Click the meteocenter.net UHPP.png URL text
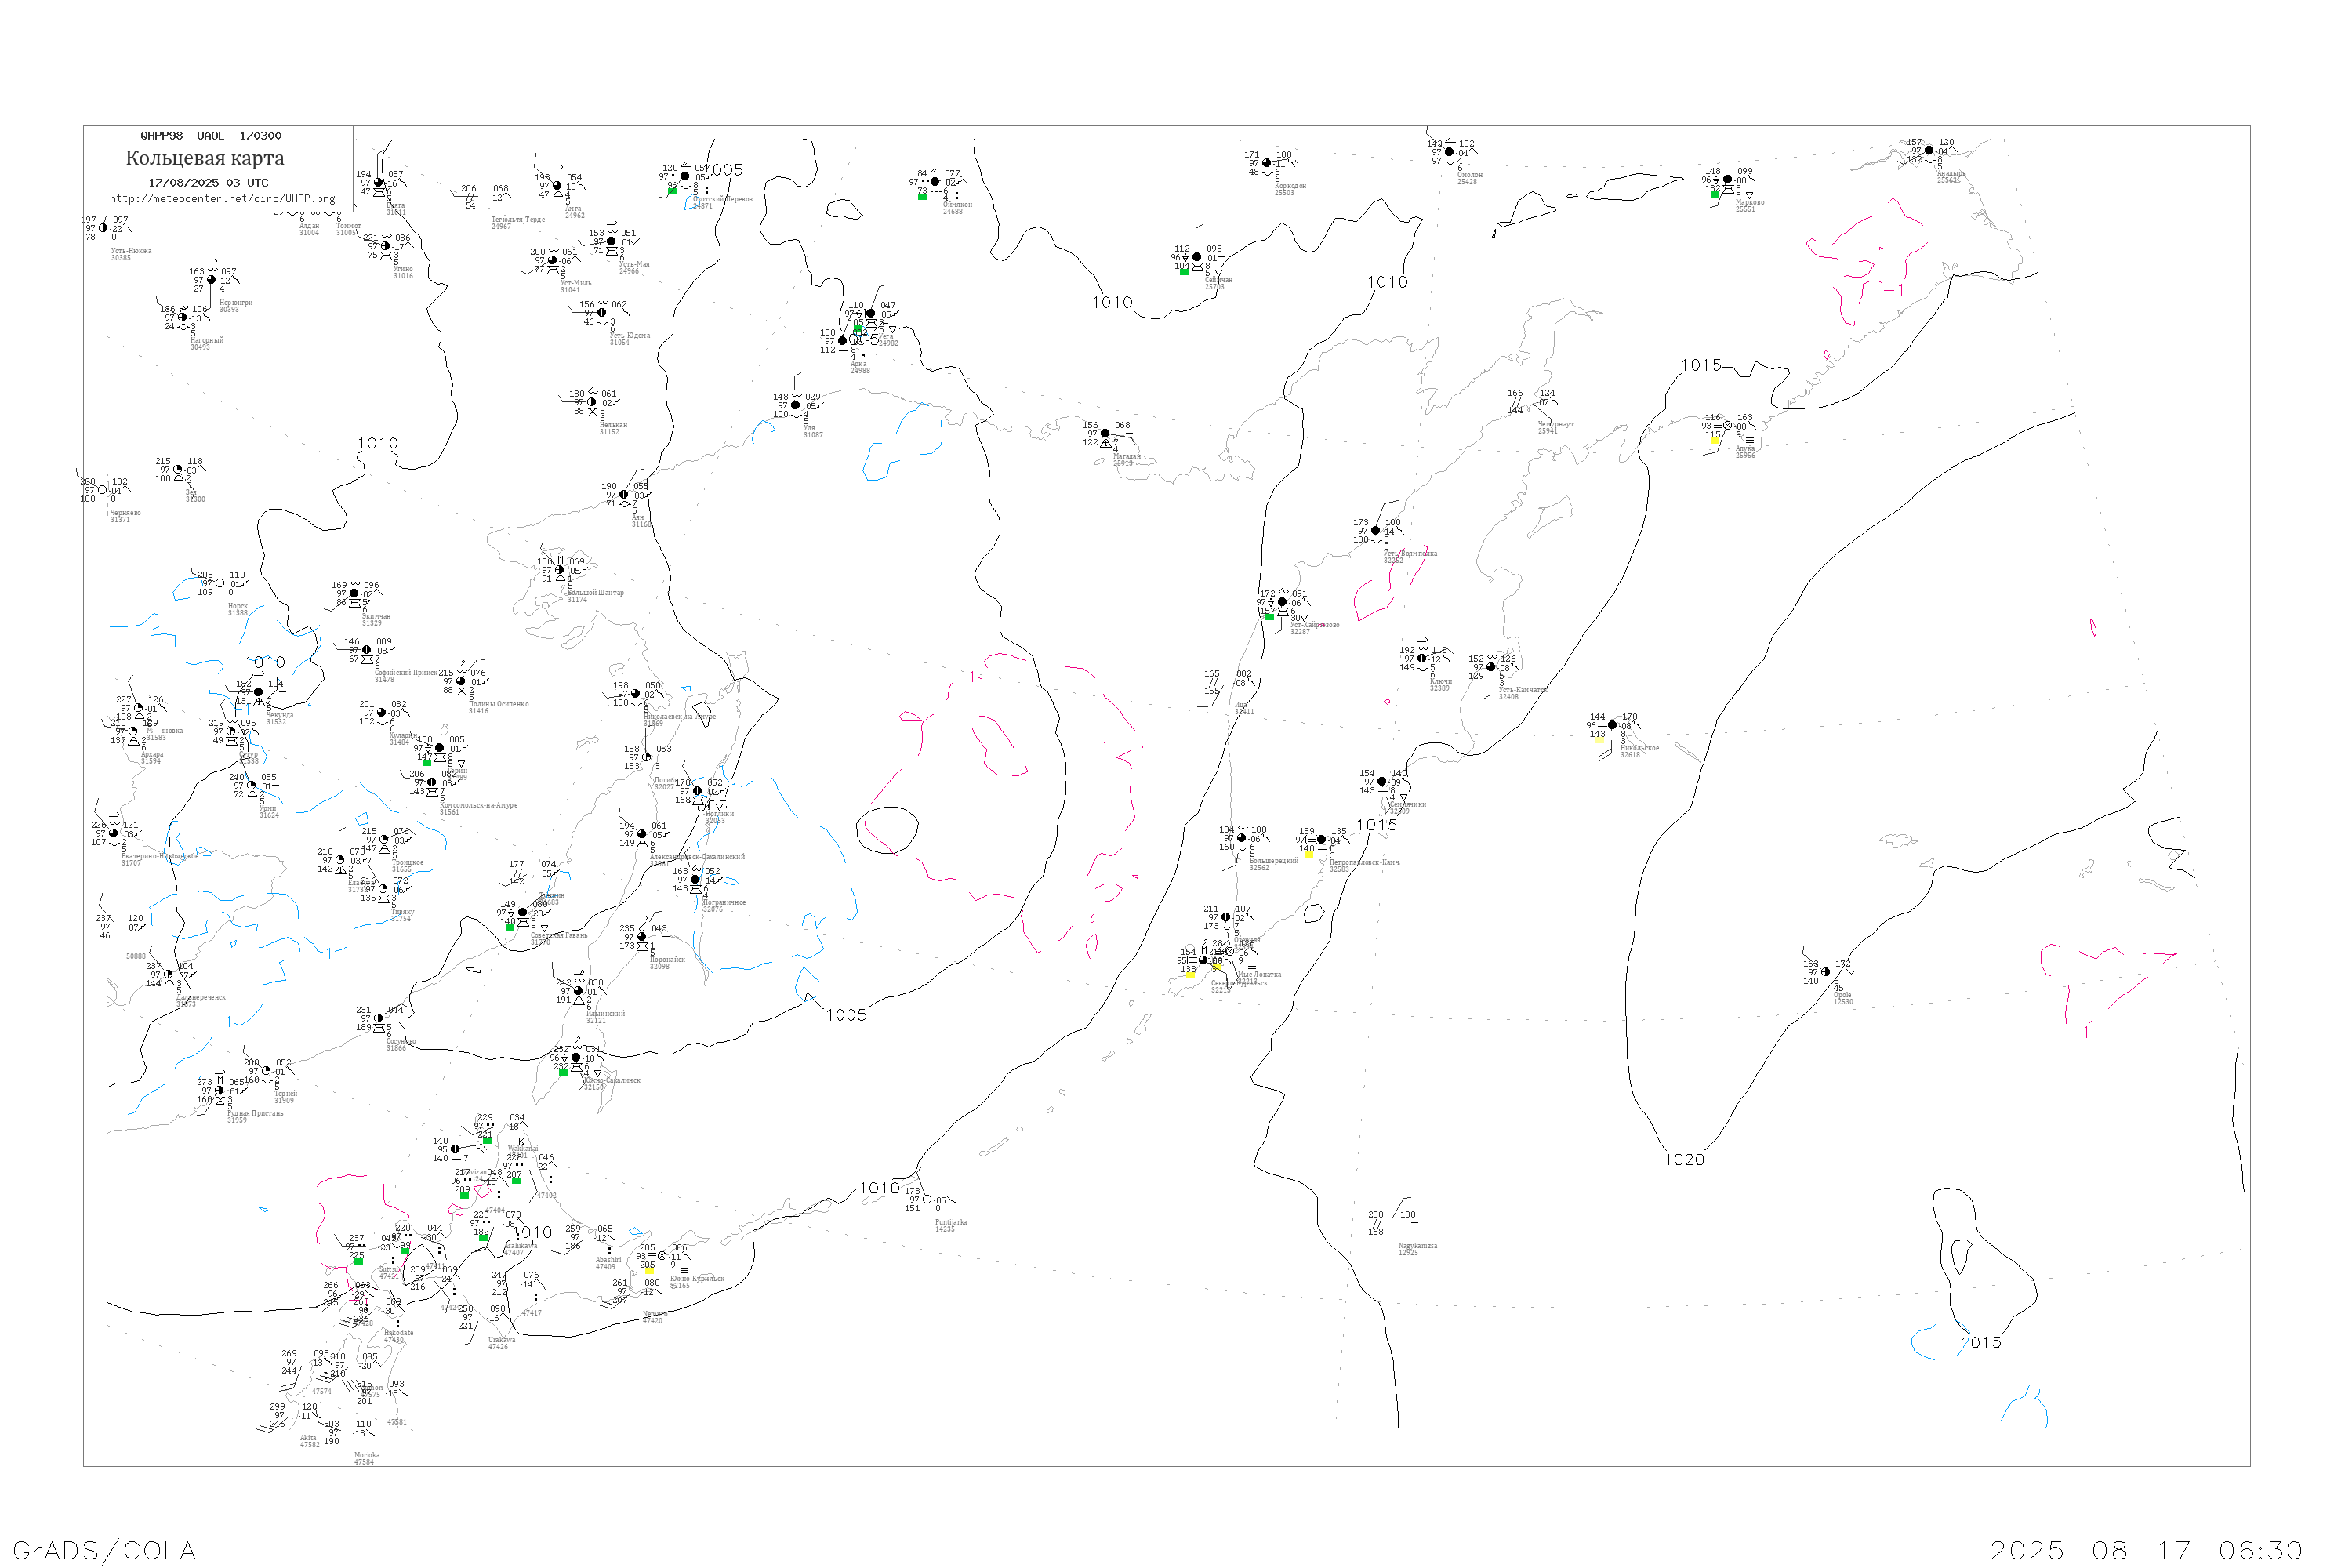Image resolution: width=2352 pixels, height=1568 pixels. tap(222, 199)
